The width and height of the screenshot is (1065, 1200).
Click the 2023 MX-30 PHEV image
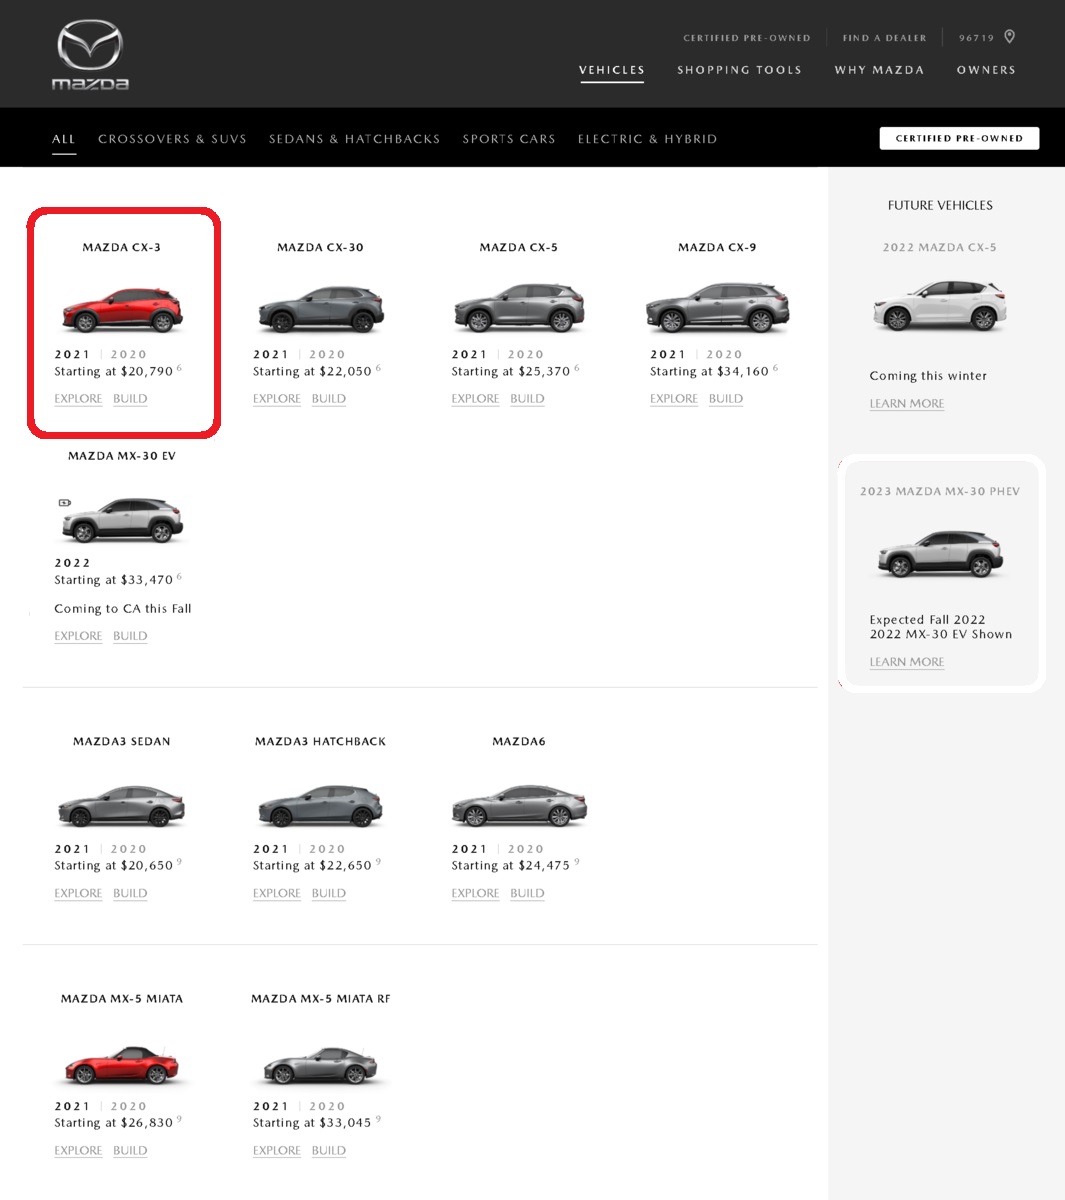tap(940, 554)
